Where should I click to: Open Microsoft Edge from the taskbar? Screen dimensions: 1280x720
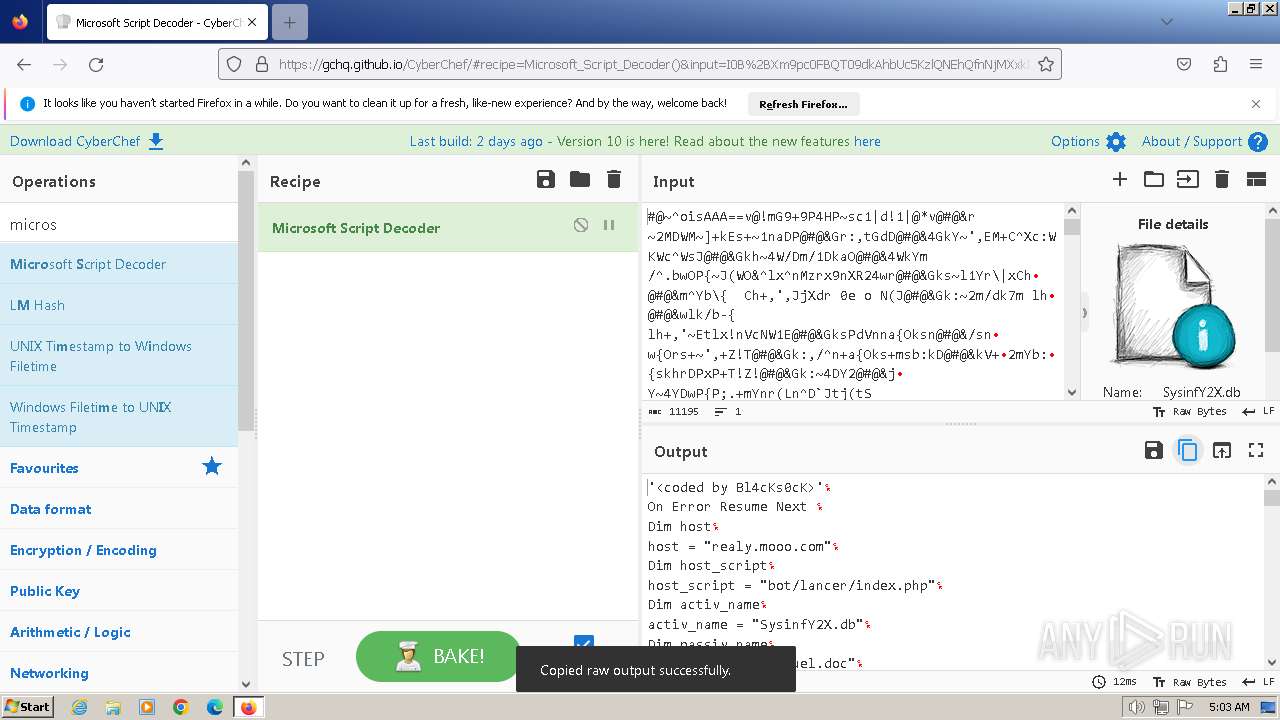click(214, 707)
